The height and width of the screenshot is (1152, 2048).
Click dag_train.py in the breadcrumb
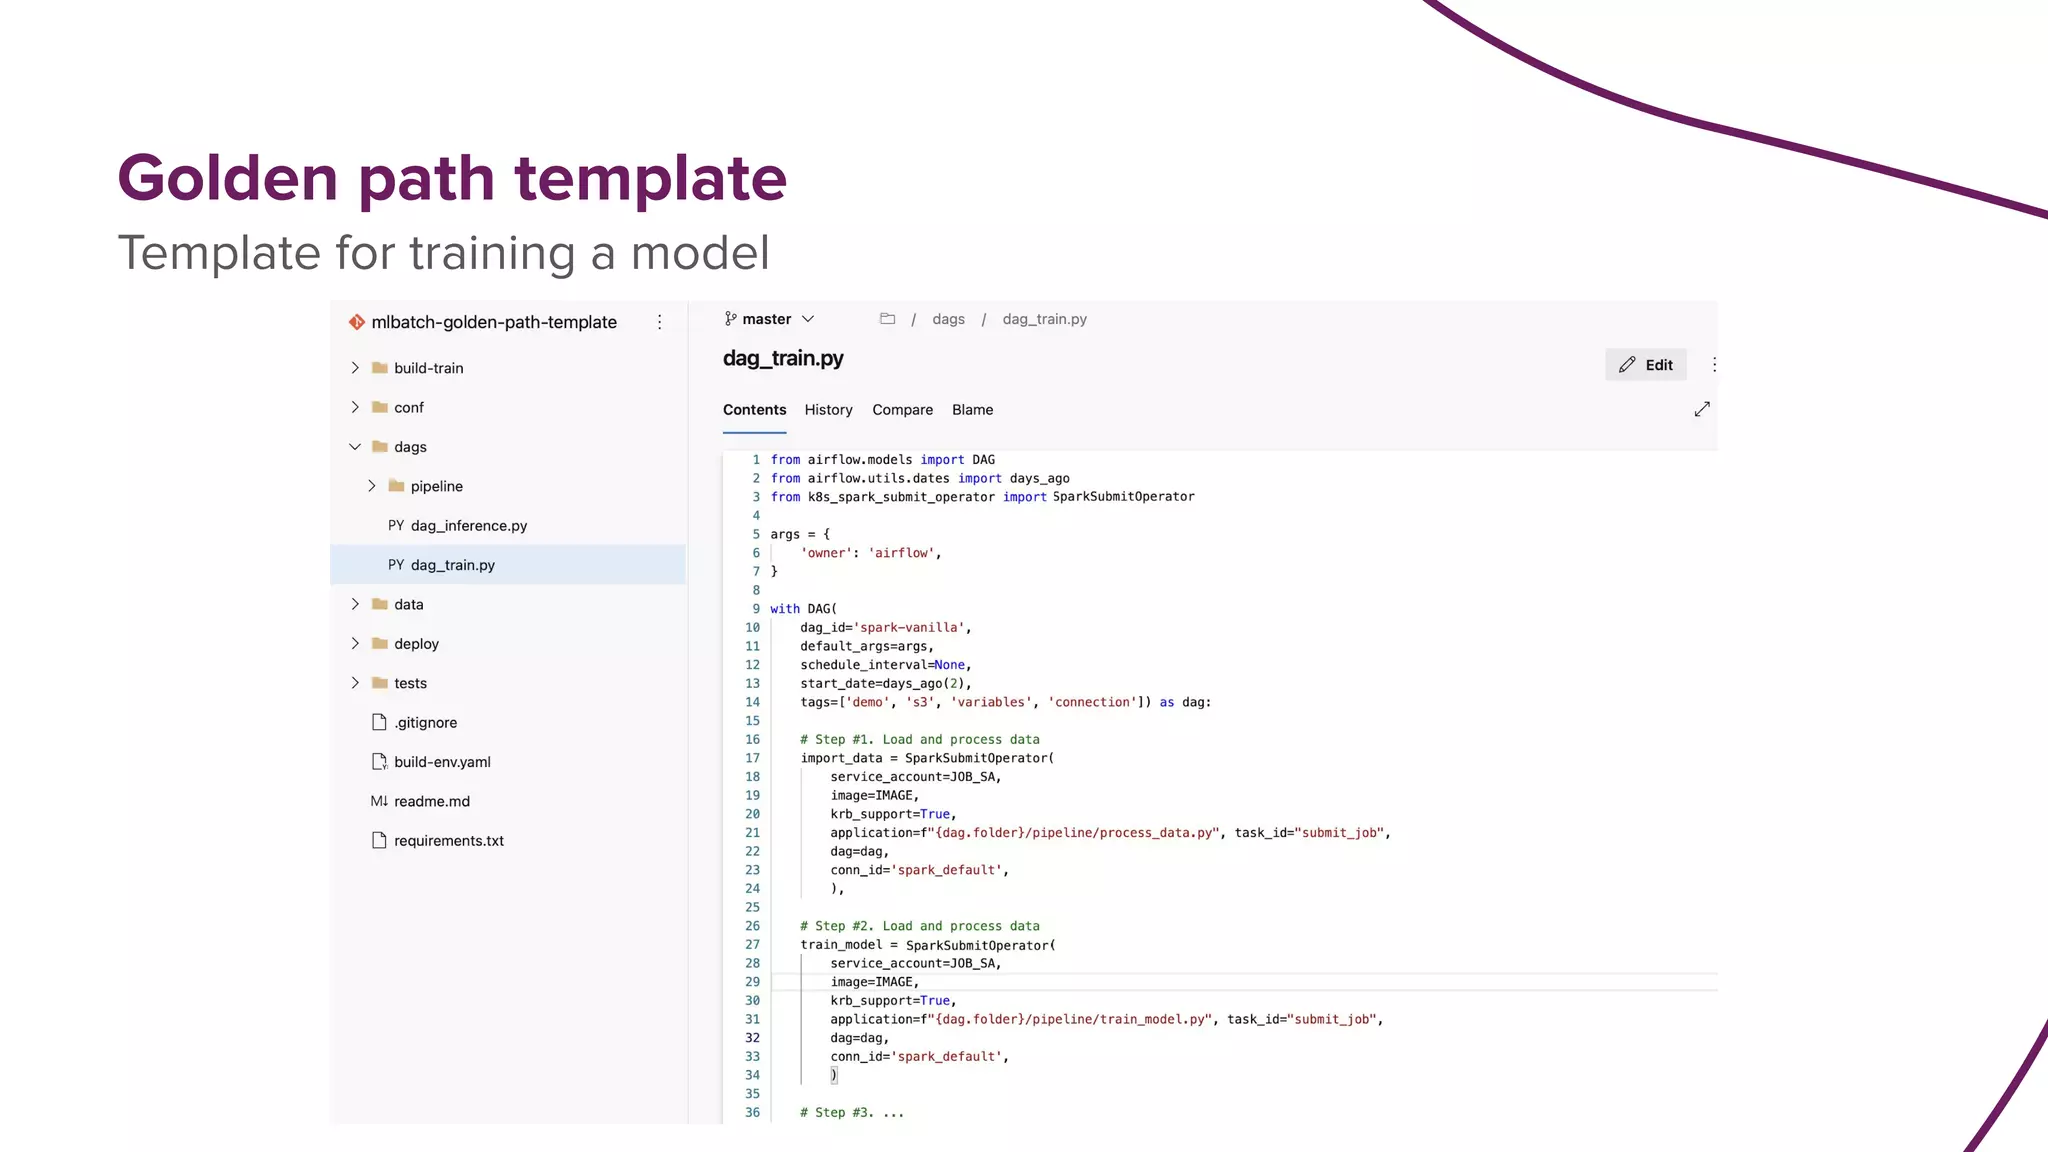1044,319
